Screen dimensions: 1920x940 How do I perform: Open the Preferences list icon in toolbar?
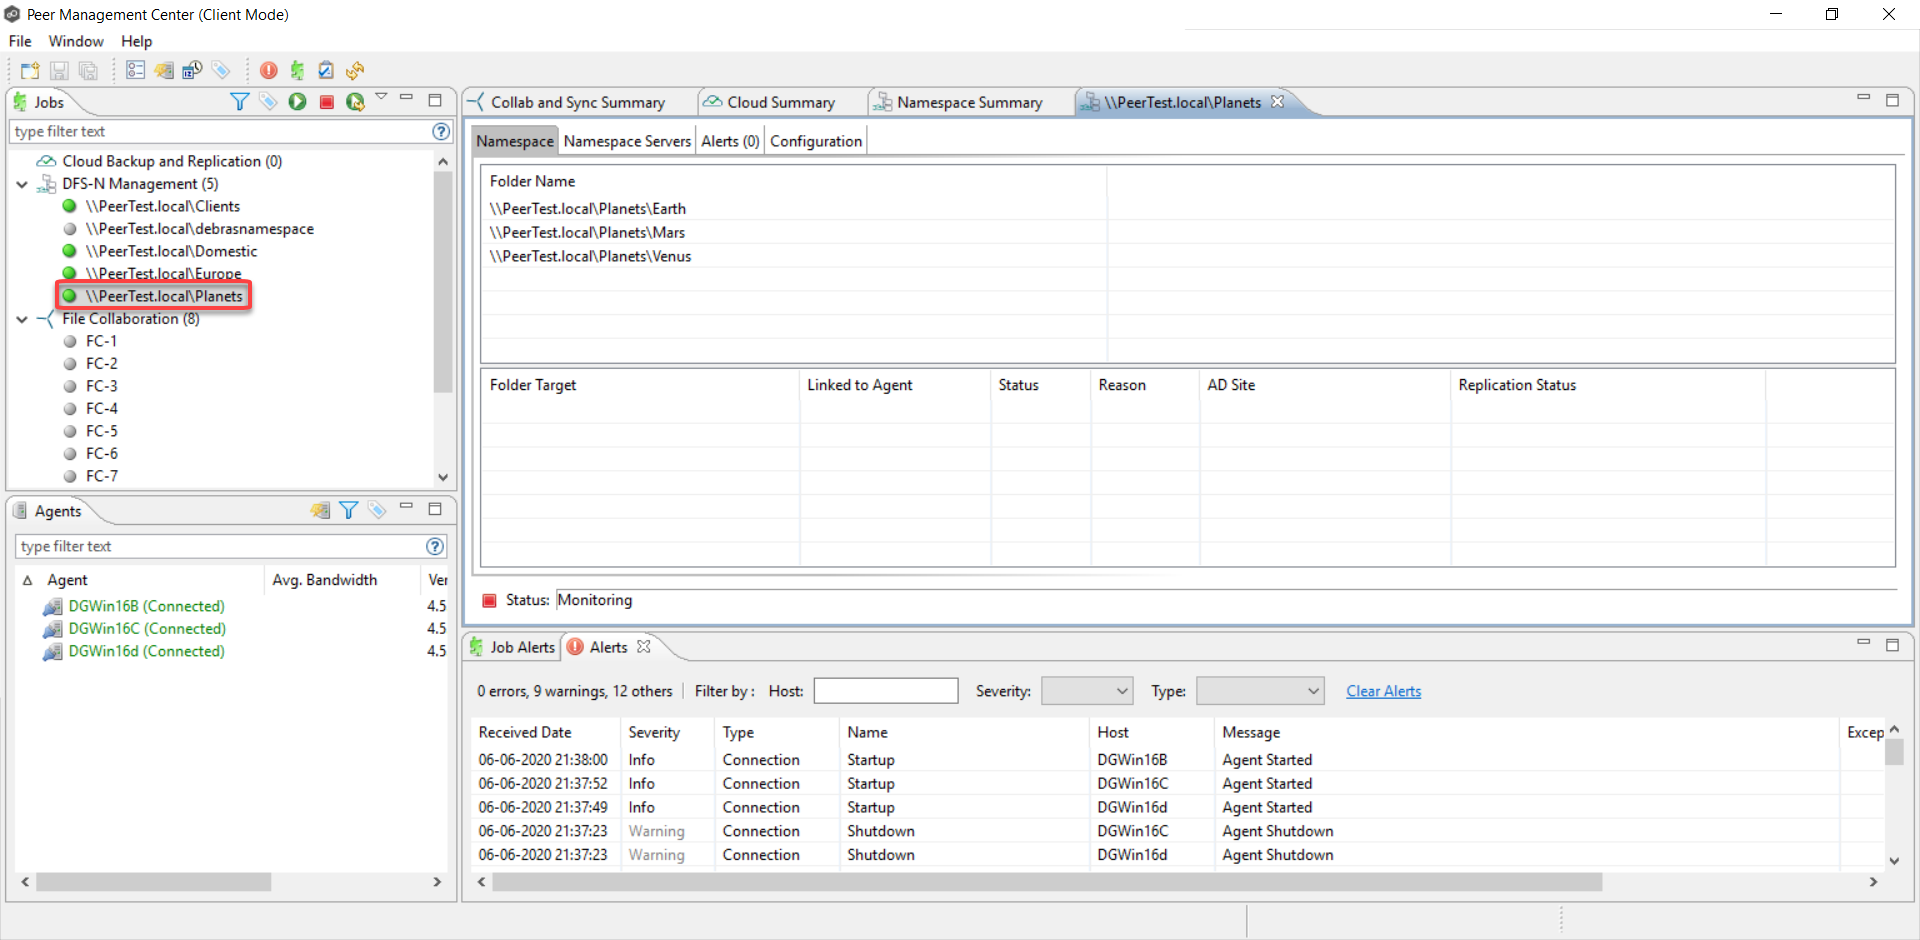(136, 70)
